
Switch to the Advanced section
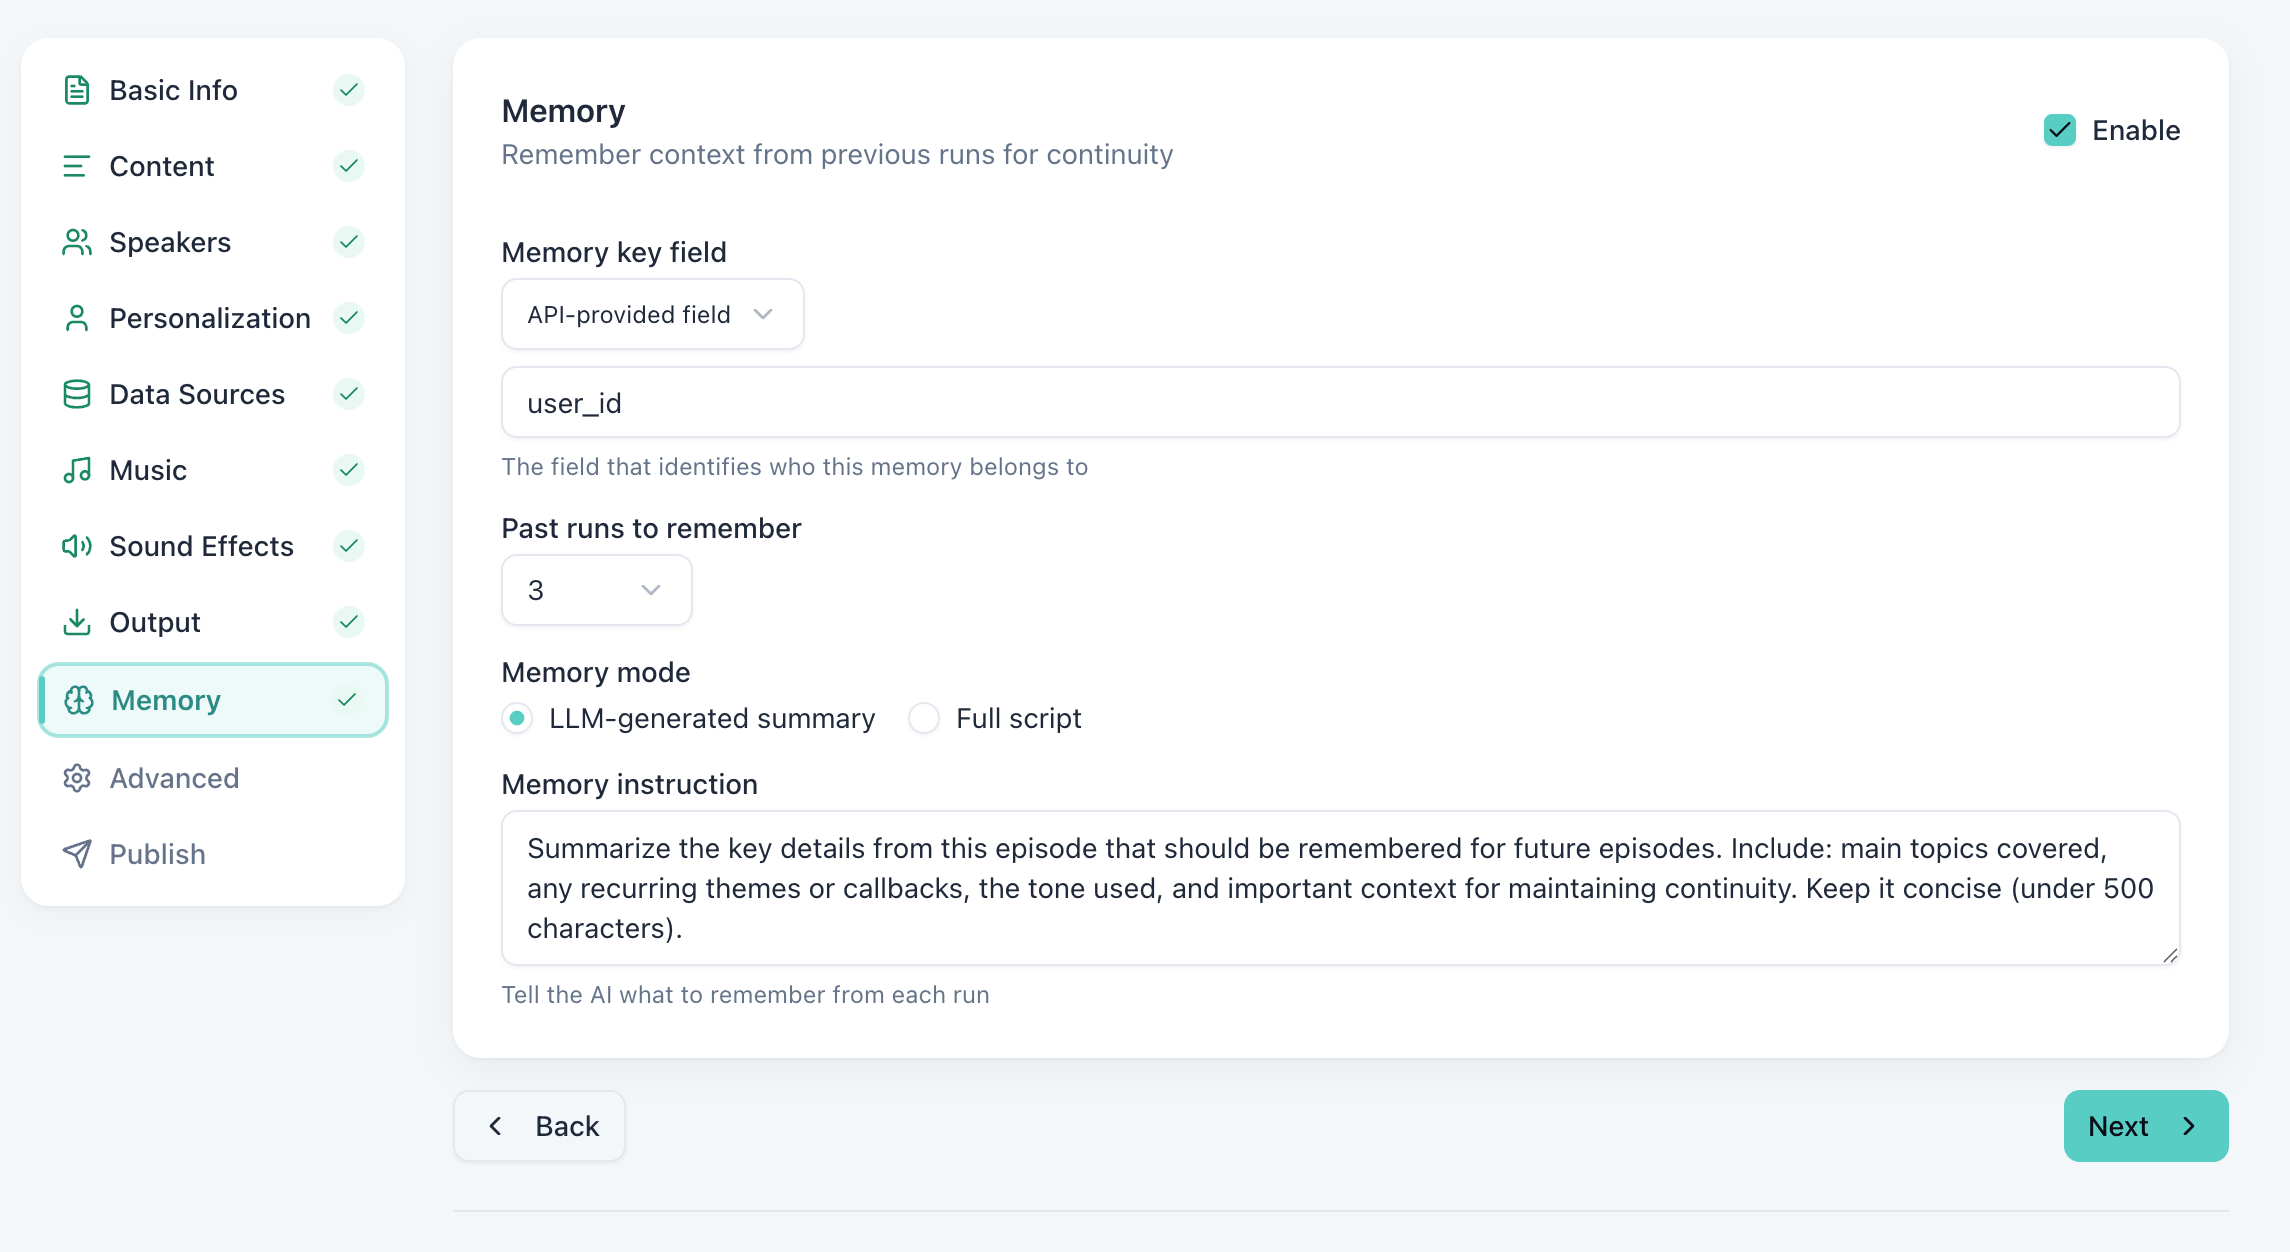[174, 778]
